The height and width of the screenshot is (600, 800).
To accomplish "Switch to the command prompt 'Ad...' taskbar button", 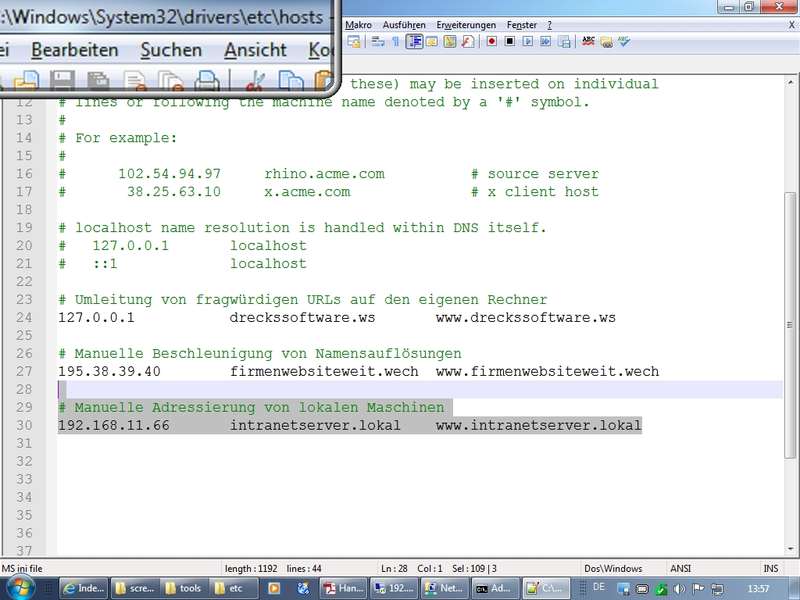I will pyautogui.click(x=494, y=588).
